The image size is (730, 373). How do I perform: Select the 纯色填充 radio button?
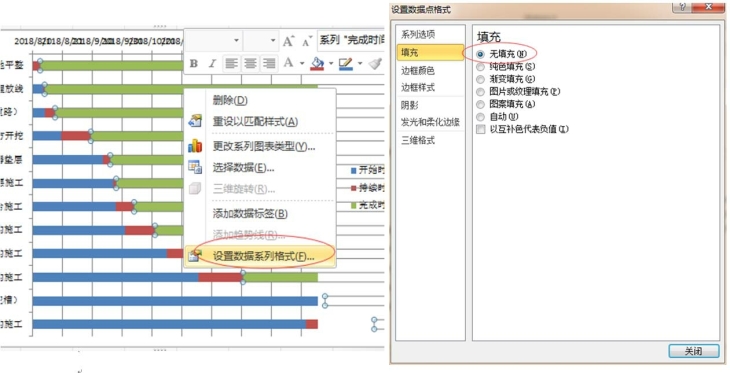tap(480, 67)
